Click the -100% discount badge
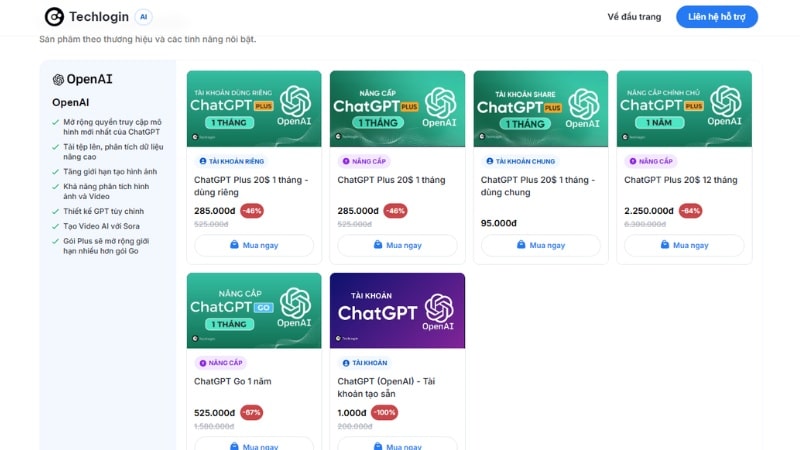This screenshot has width=800, height=450. coord(384,412)
